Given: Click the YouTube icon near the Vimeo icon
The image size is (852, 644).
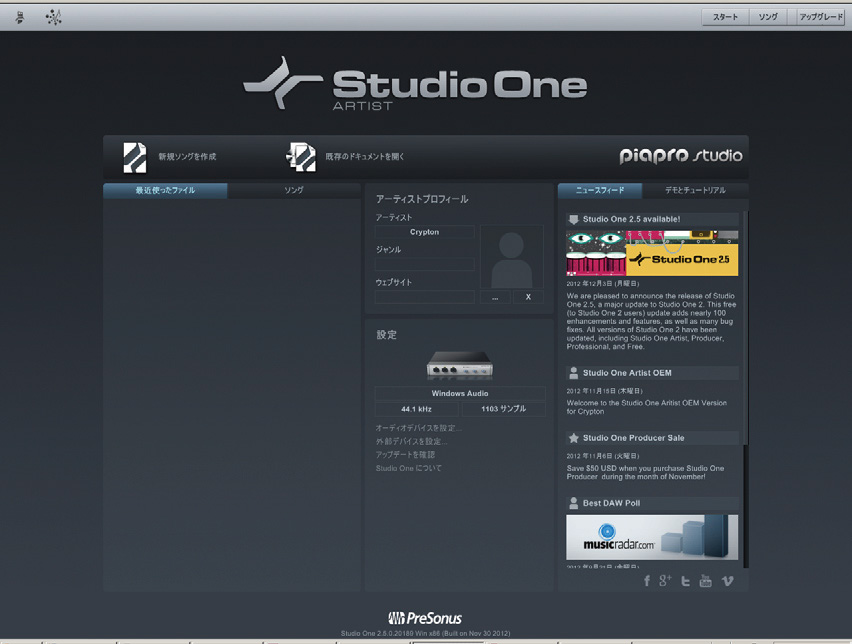Looking at the screenshot, I should [x=706, y=580].
